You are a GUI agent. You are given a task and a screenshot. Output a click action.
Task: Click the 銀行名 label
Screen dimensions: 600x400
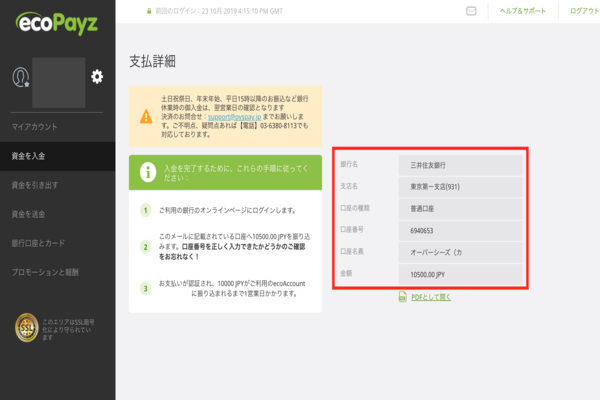pos(349,164)
